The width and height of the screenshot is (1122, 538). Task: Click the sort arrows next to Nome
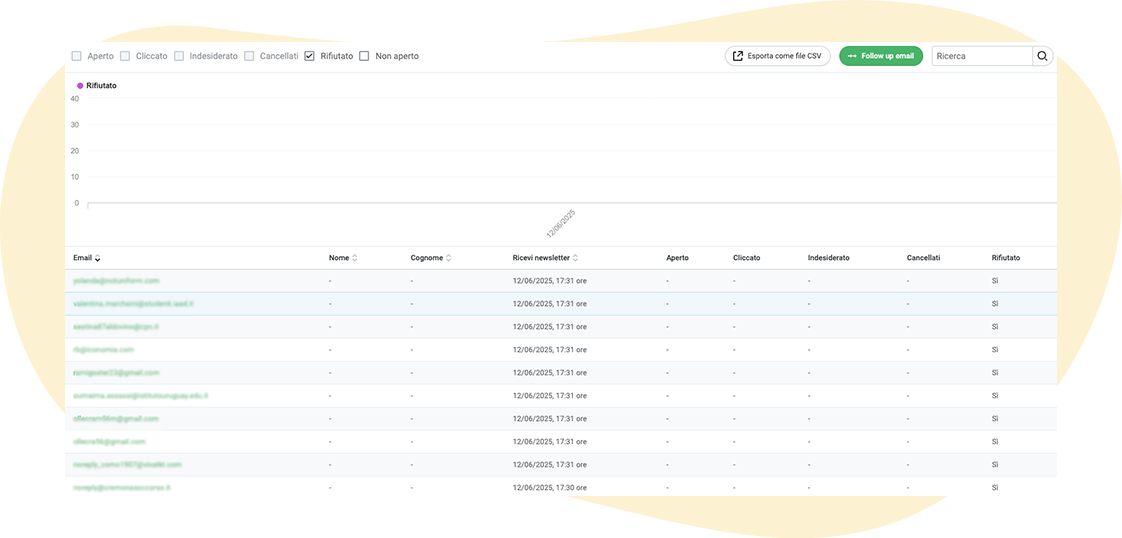click(x=355, y=258)
